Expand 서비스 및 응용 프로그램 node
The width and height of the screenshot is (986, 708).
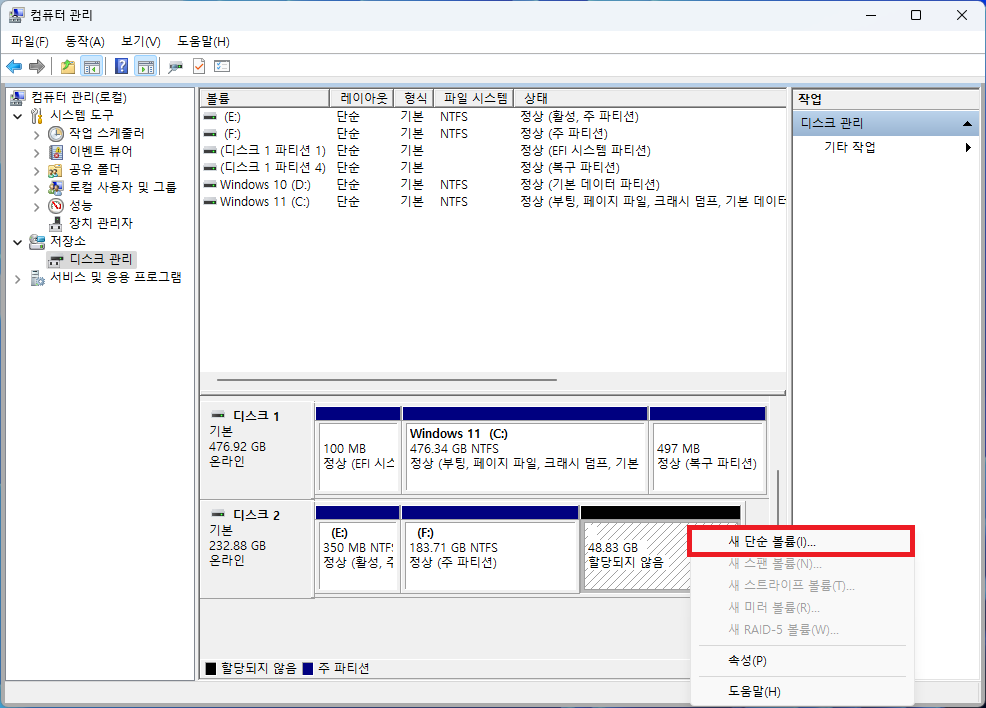point(17,278)
